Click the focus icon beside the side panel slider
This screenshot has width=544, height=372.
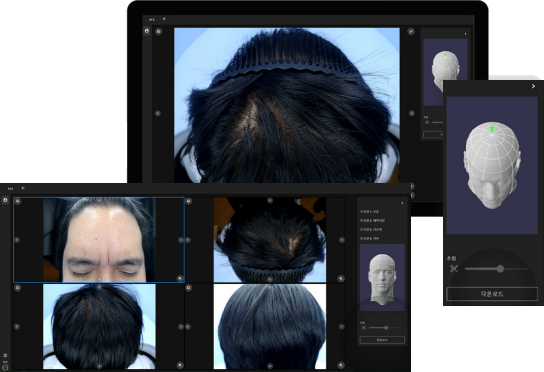(364, 328)
